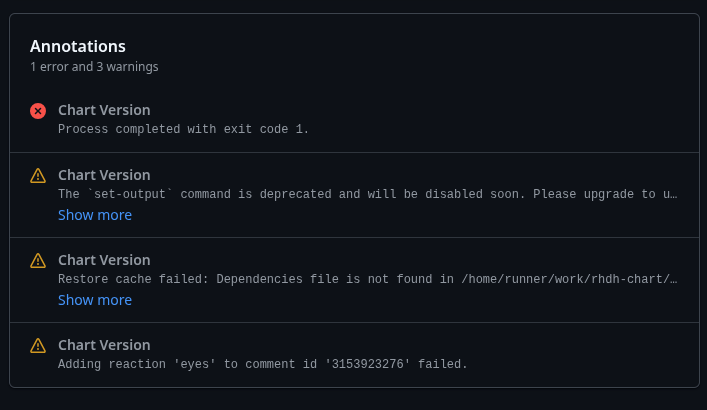Open Chart Version title of exit code error
The height and width of the screenshot is (410, 707).
(104, 110)
